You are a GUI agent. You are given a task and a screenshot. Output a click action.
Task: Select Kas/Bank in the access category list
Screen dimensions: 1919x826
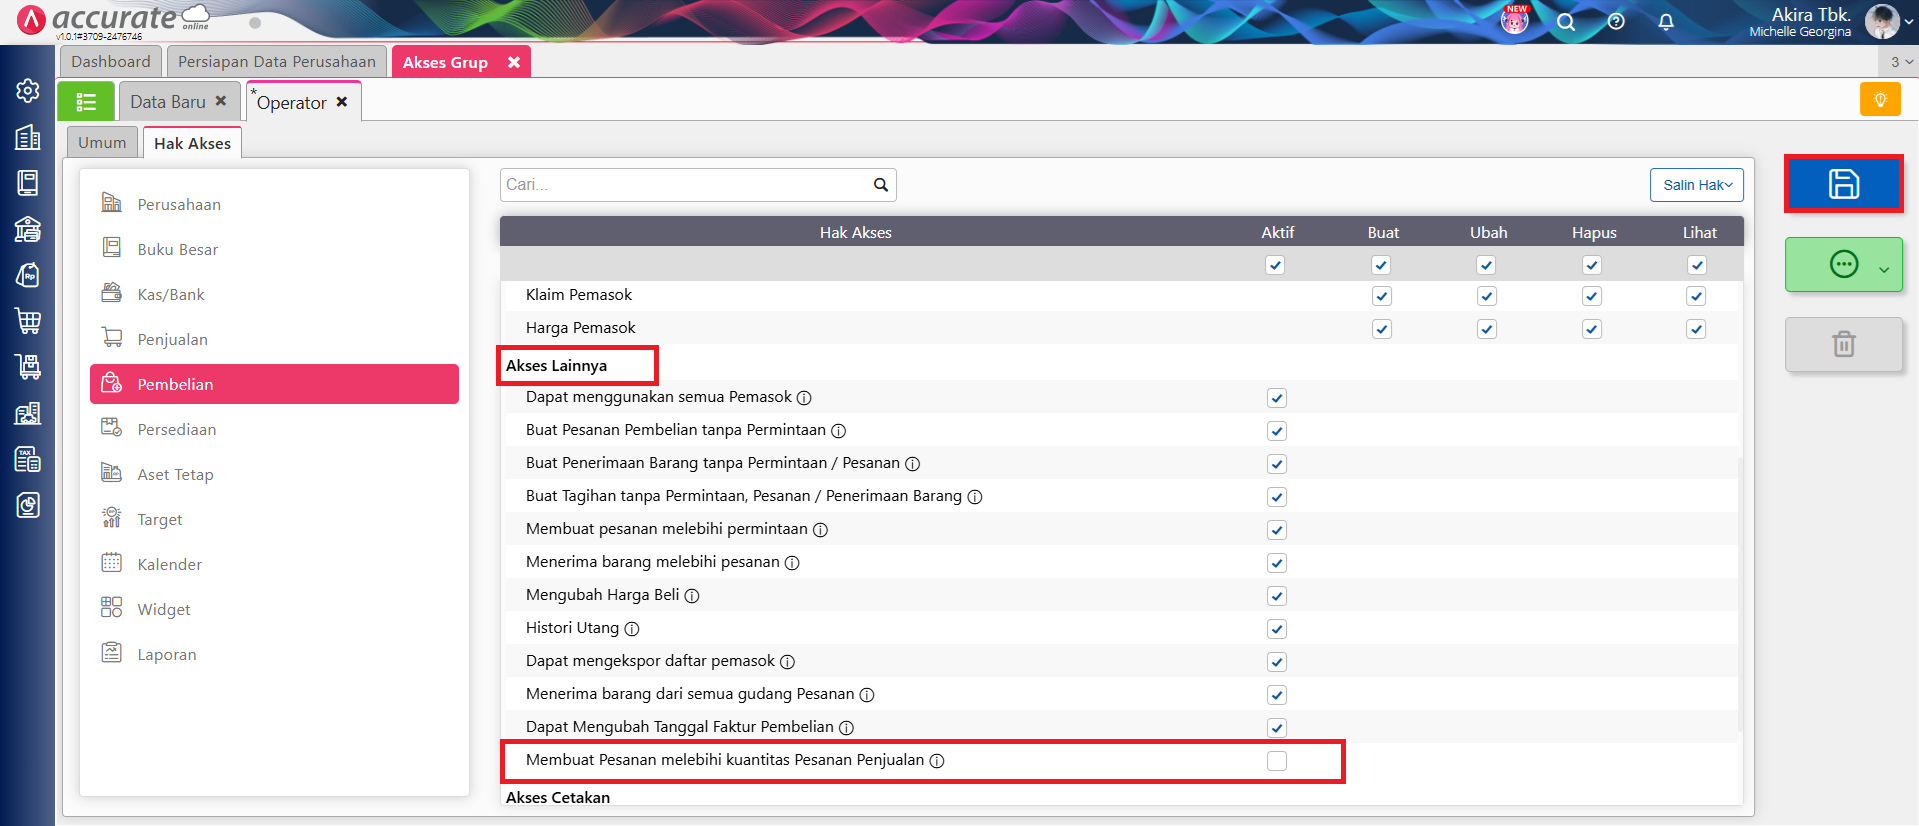(170, 295)
